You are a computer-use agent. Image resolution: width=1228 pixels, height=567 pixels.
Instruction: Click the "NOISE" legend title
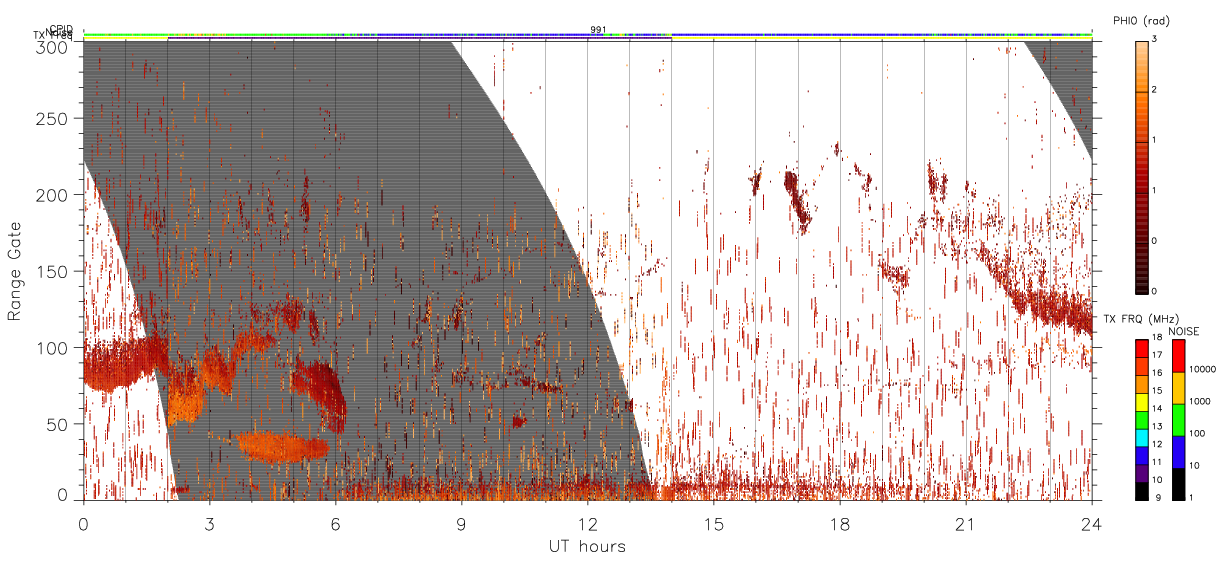(x=1184, y=331)
